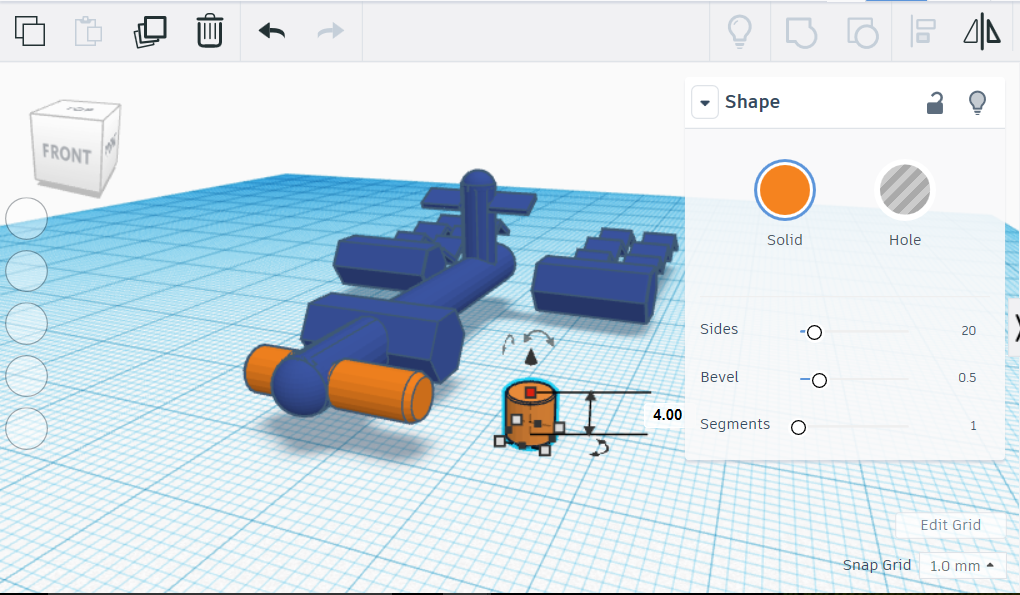
Task: Click the third round view control button
Action: click(27, 323)
